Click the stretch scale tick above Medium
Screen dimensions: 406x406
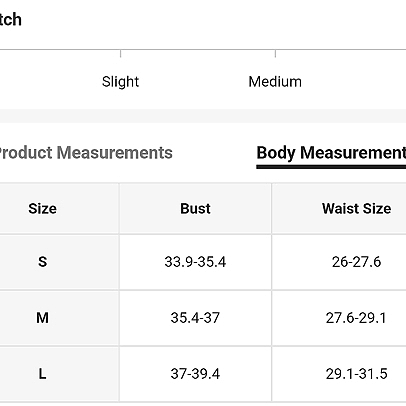(x=275, y=54)
